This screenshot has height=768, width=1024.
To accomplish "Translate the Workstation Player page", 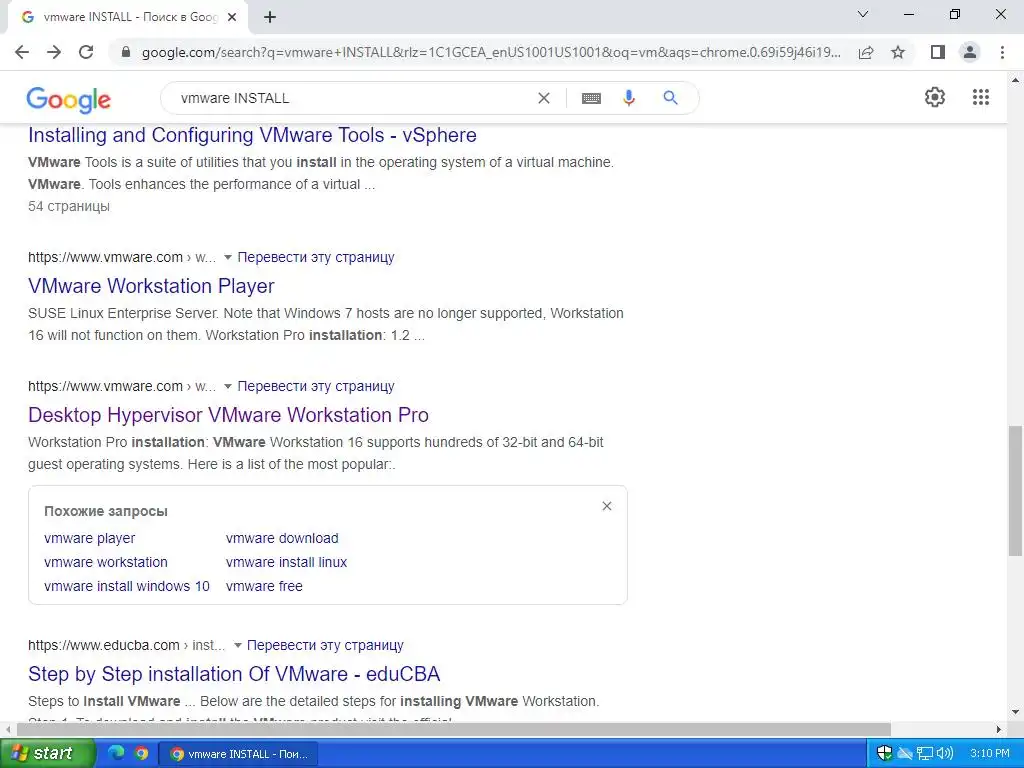I will 315,257.
